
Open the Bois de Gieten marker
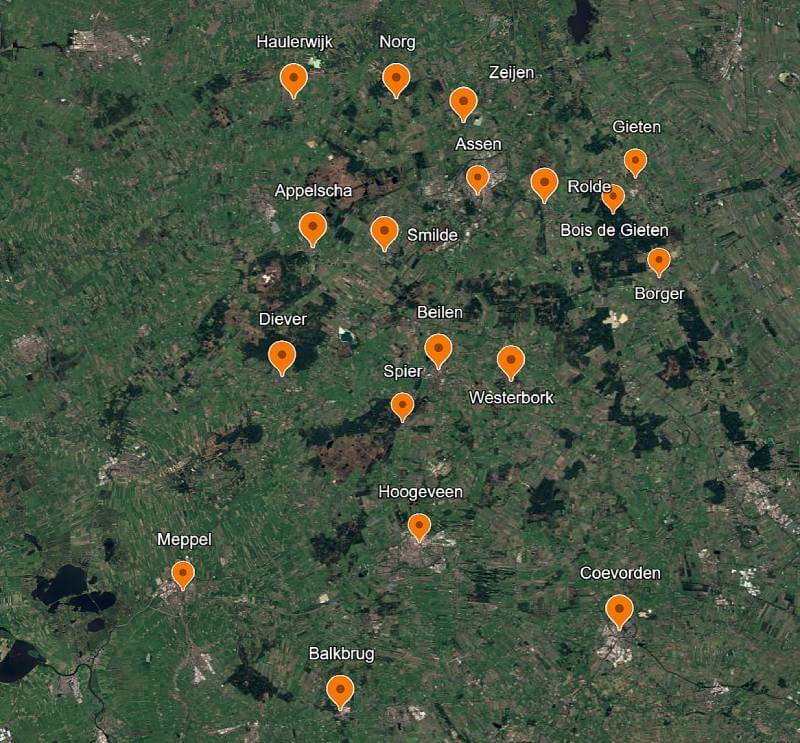tap(613, 199)
